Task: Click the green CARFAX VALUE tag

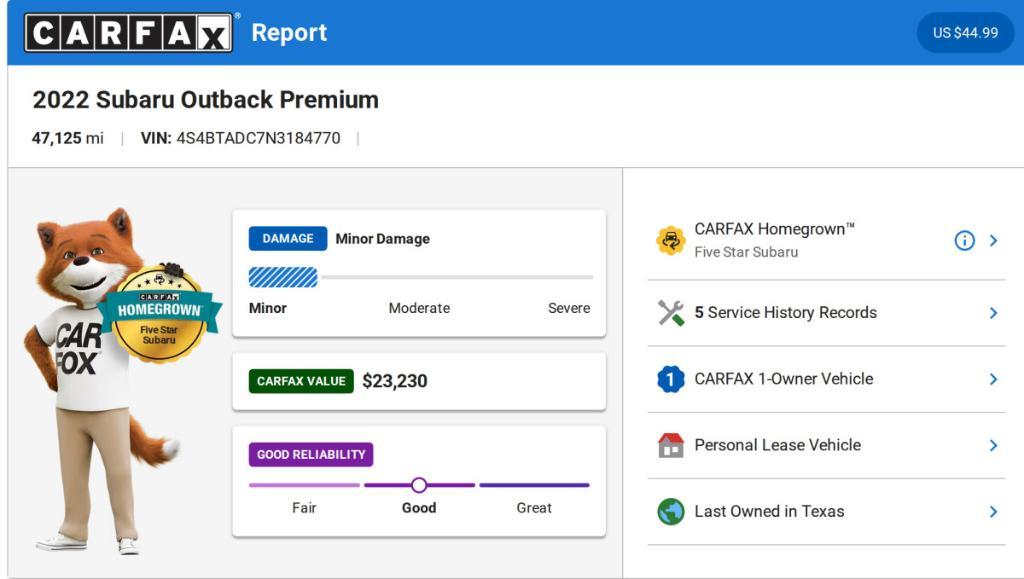Action: (301, 381)
